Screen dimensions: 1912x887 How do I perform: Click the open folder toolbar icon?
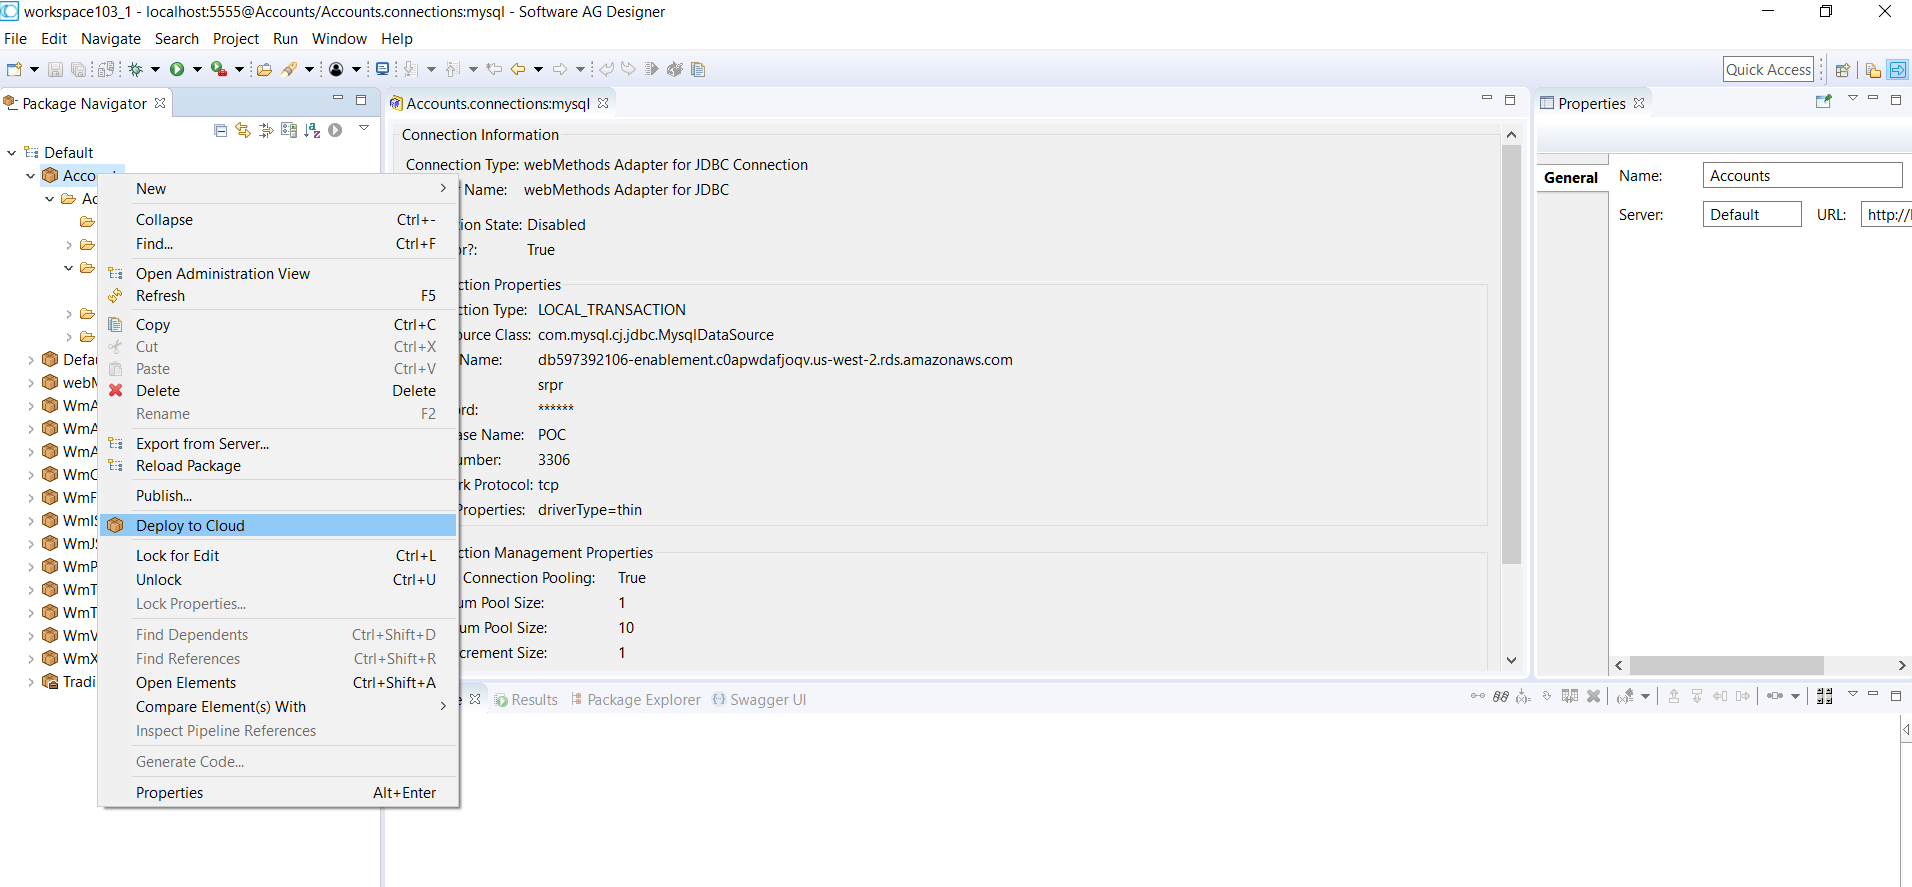264,69
